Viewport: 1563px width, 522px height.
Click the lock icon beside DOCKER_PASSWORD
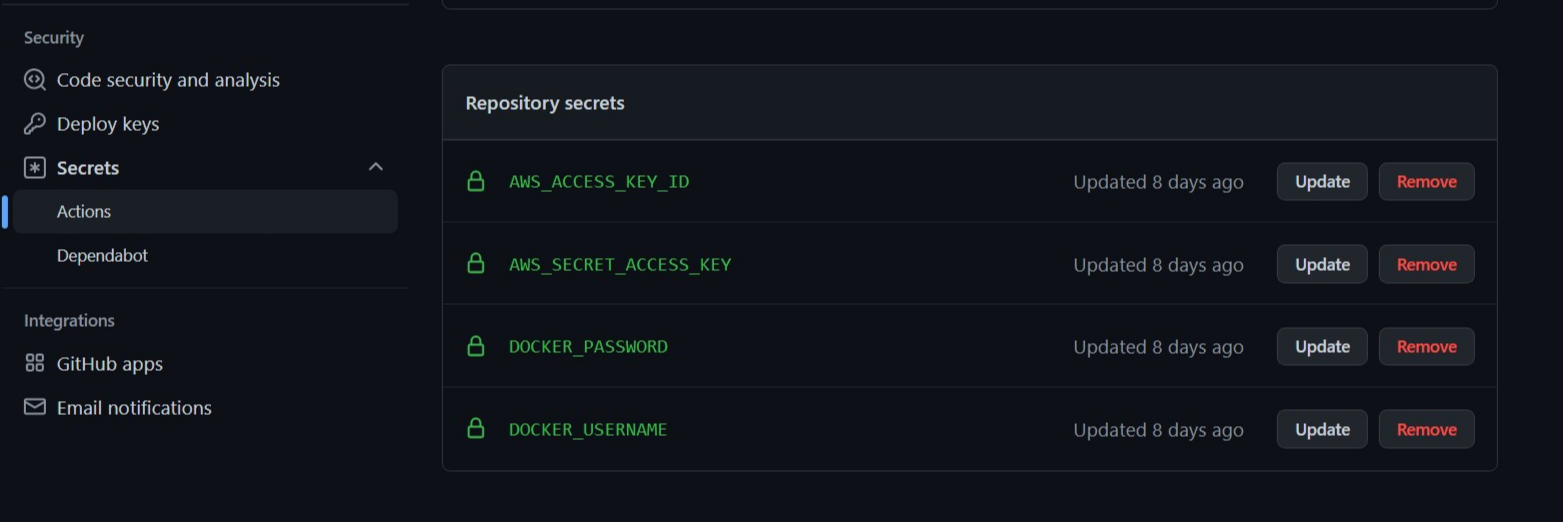pos(476,346)
